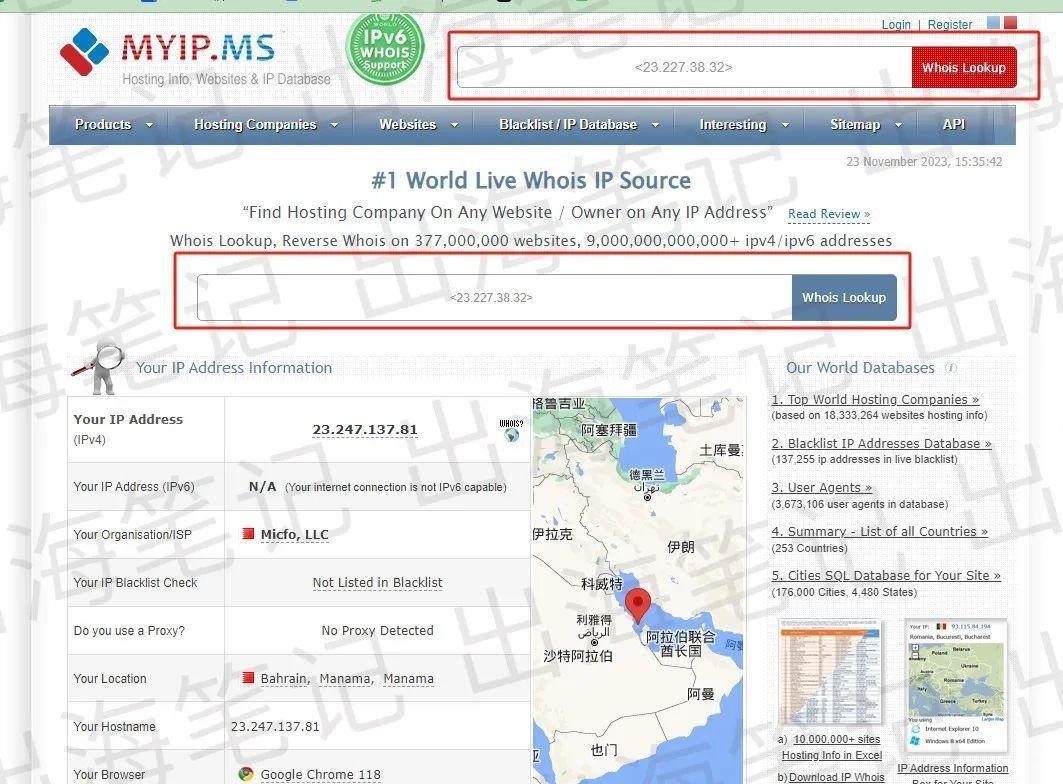Click the Excel hosting info thumbnail
1063x784 pixels.
[x=830, y=671]
